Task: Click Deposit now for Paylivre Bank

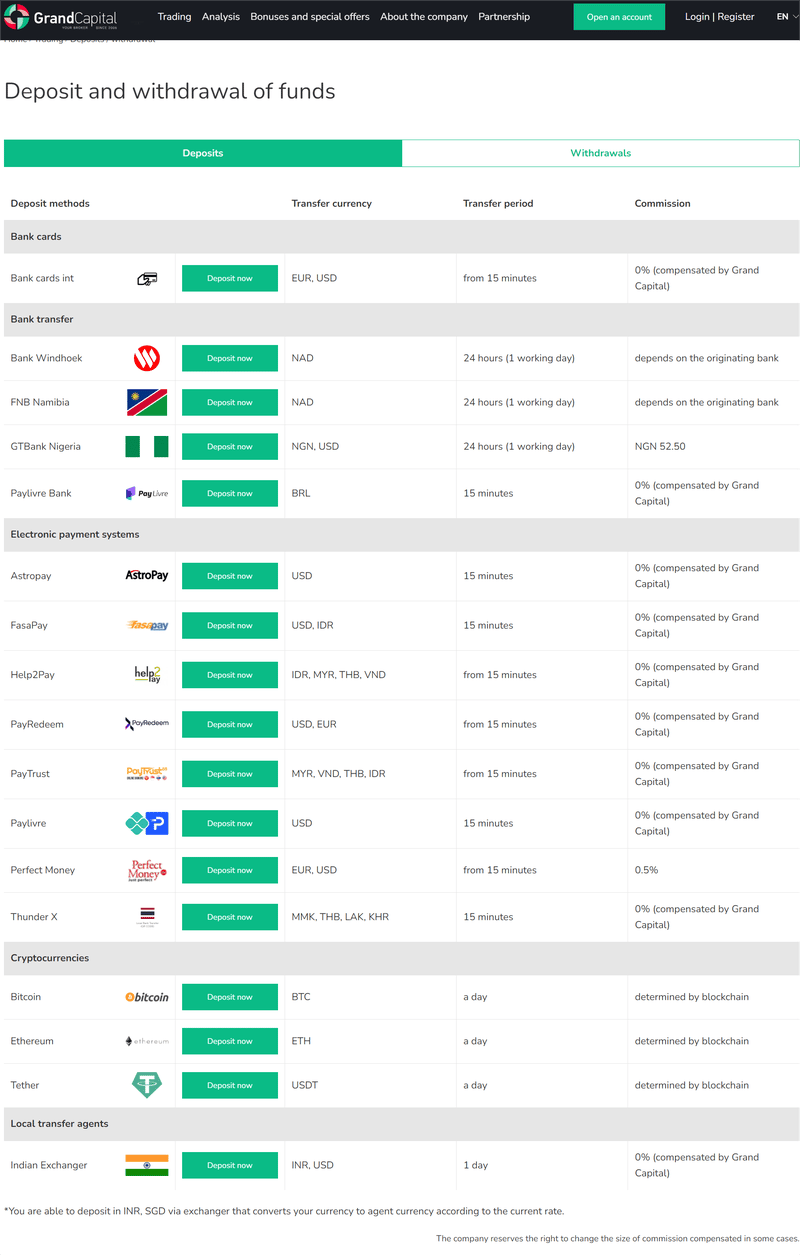Action: coord(230,493)
